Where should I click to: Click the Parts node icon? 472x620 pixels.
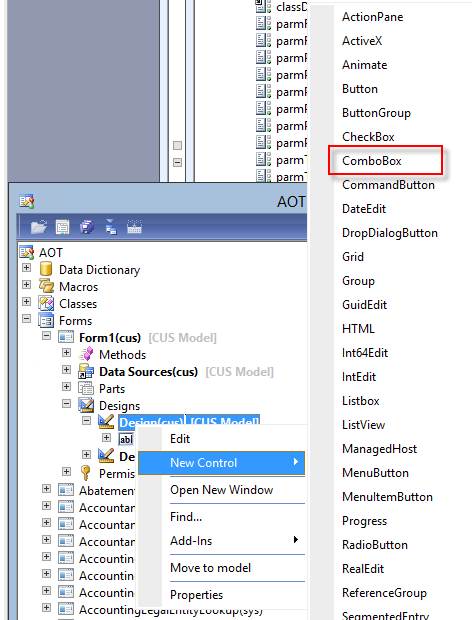pos(86,388)
